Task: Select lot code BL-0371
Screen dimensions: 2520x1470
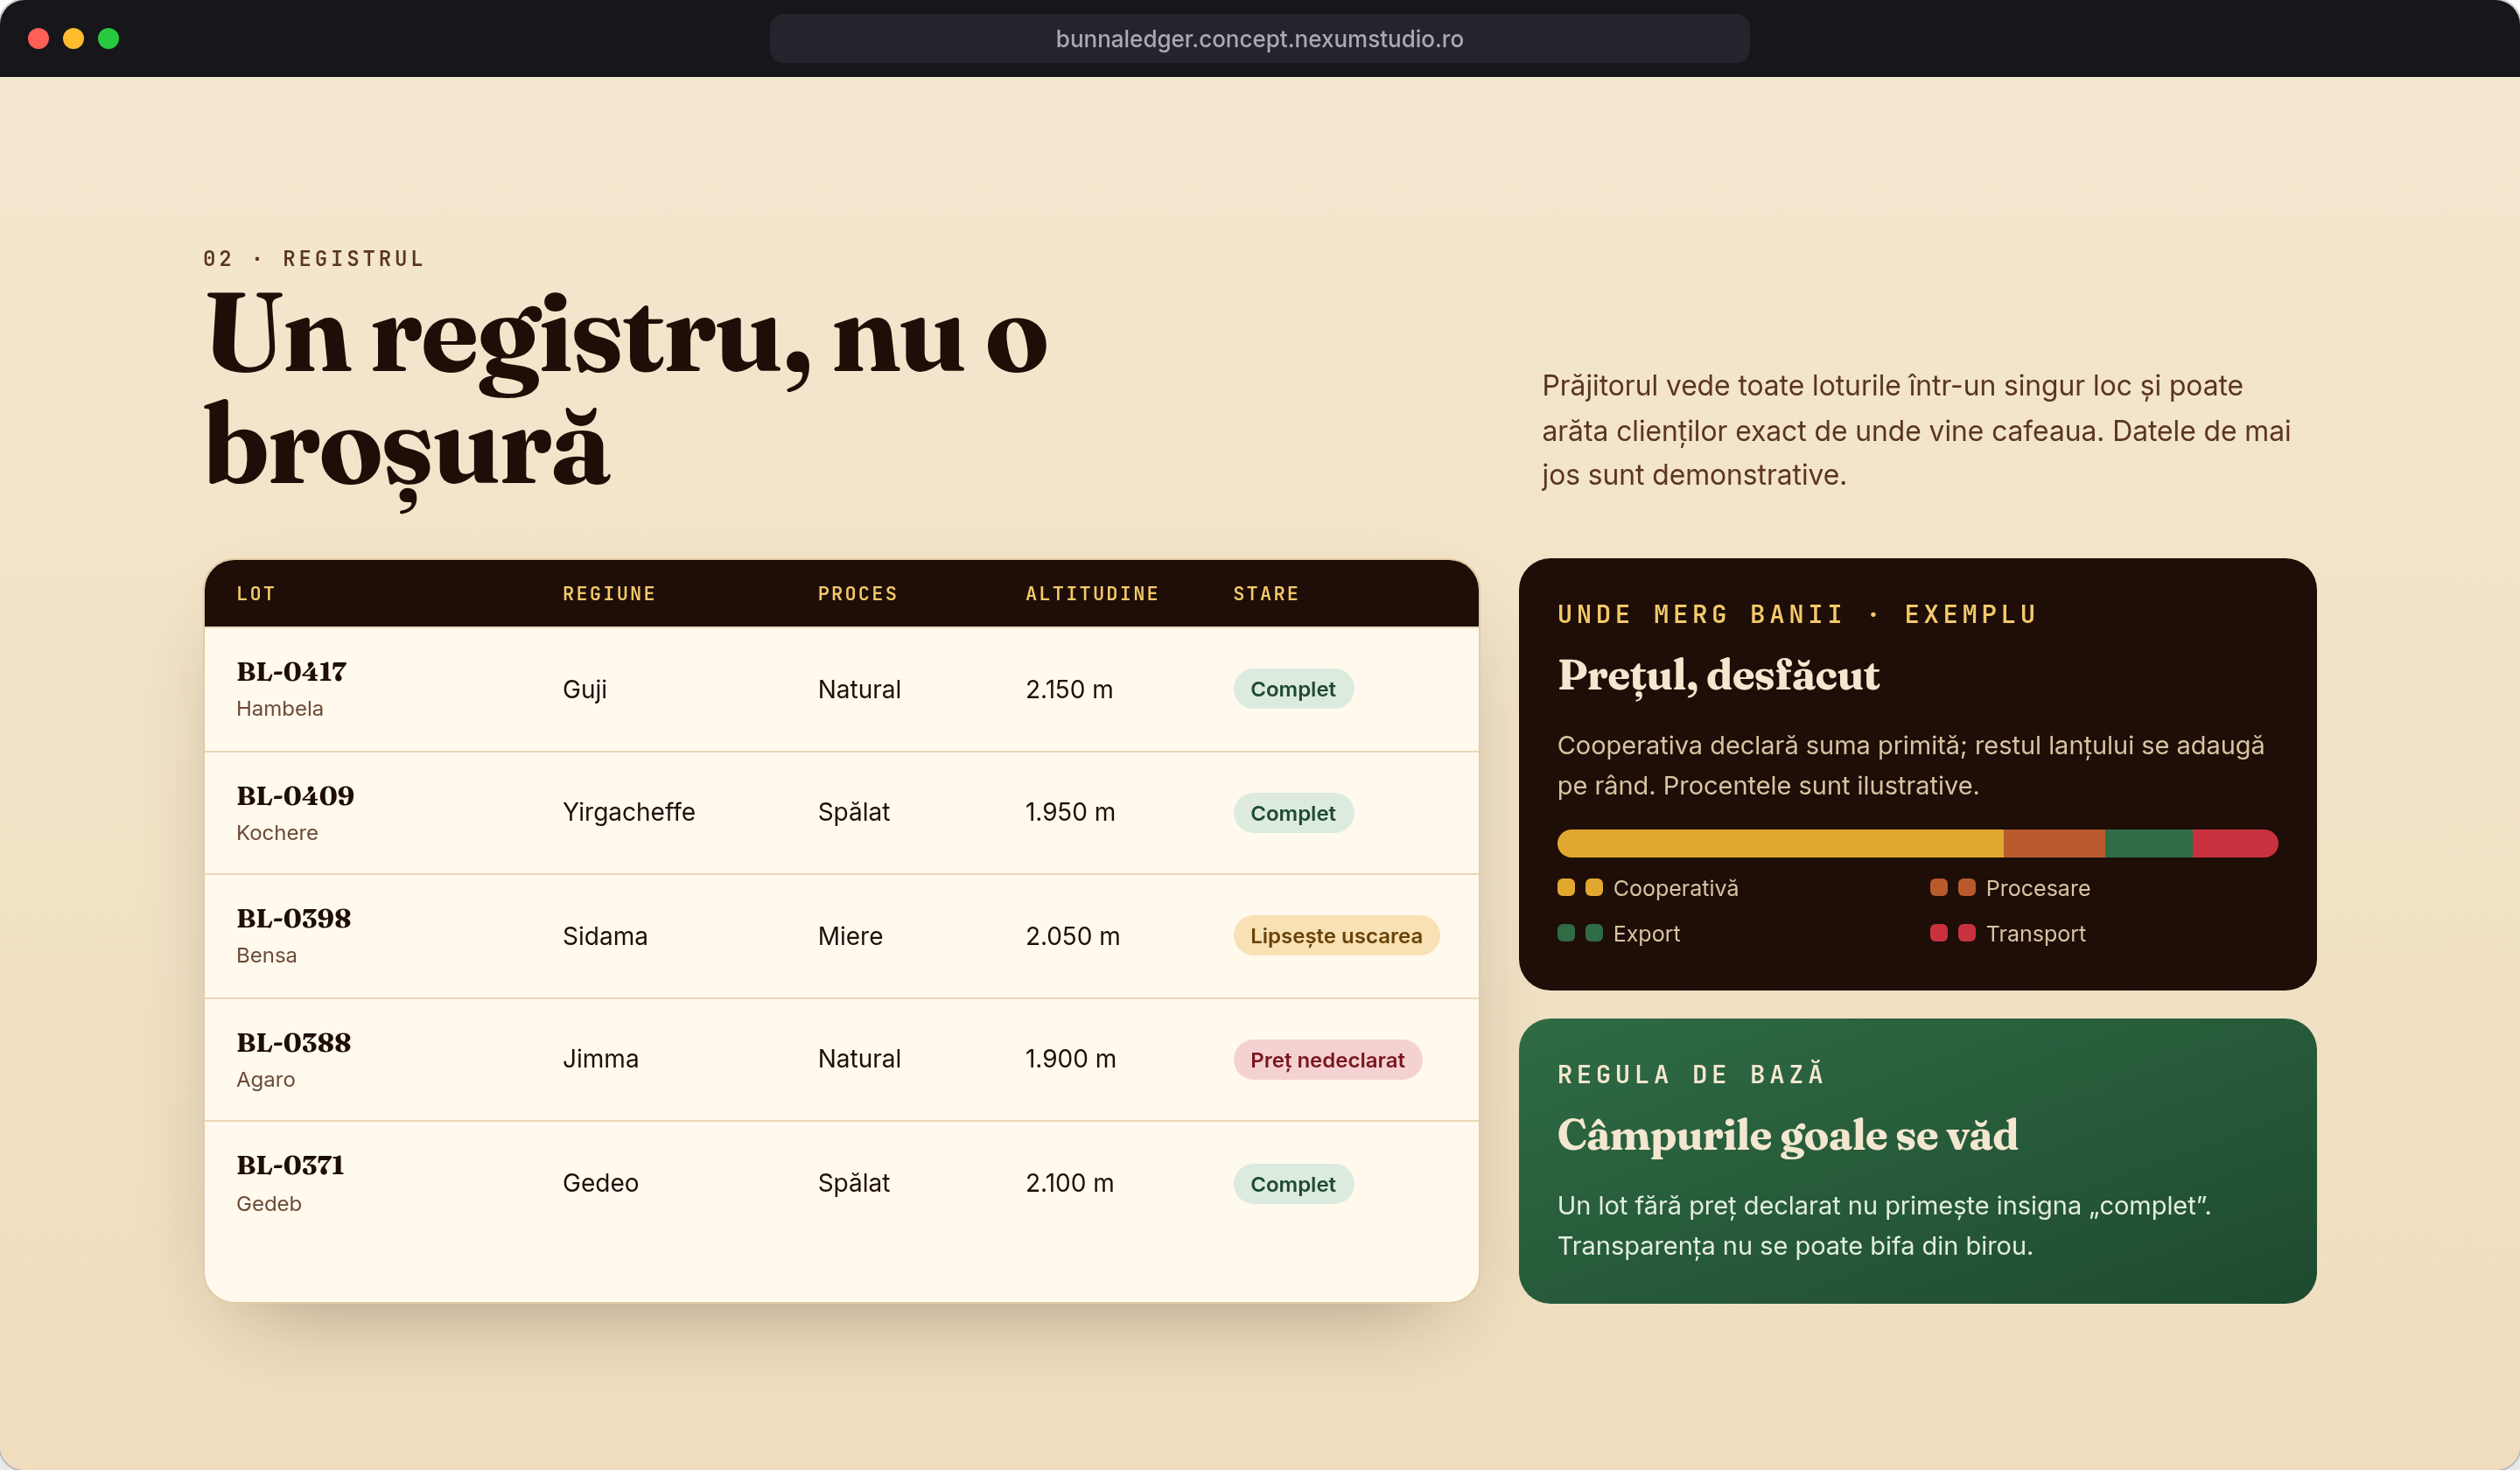Action: coord(290,1166)
